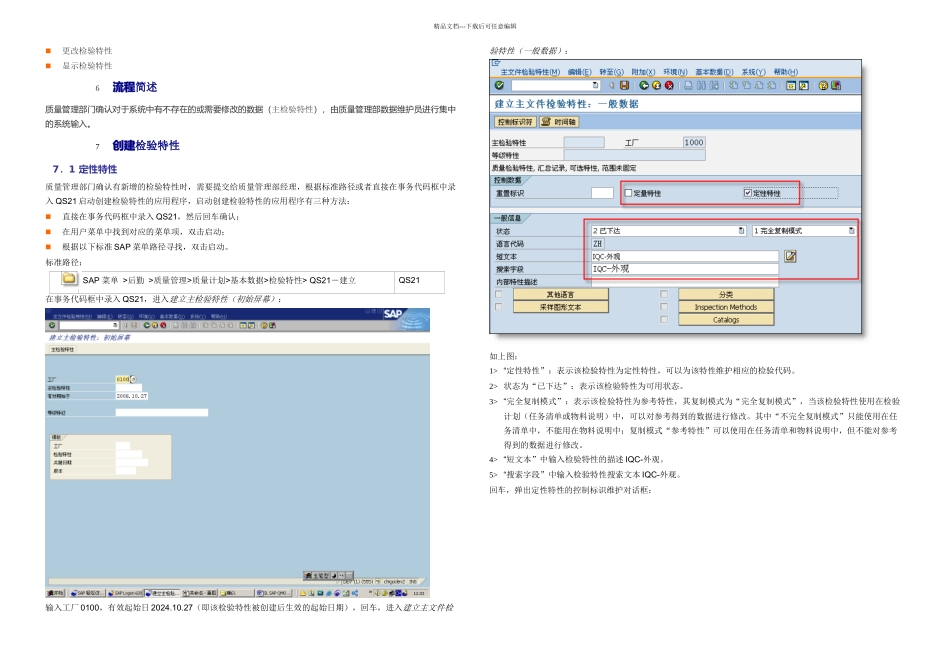Image resolution: width=950 pixels, height=672 pixels.
Task: Click the Previous Page icon in the 一般数据 window
Action: click(x=746, y=85)
